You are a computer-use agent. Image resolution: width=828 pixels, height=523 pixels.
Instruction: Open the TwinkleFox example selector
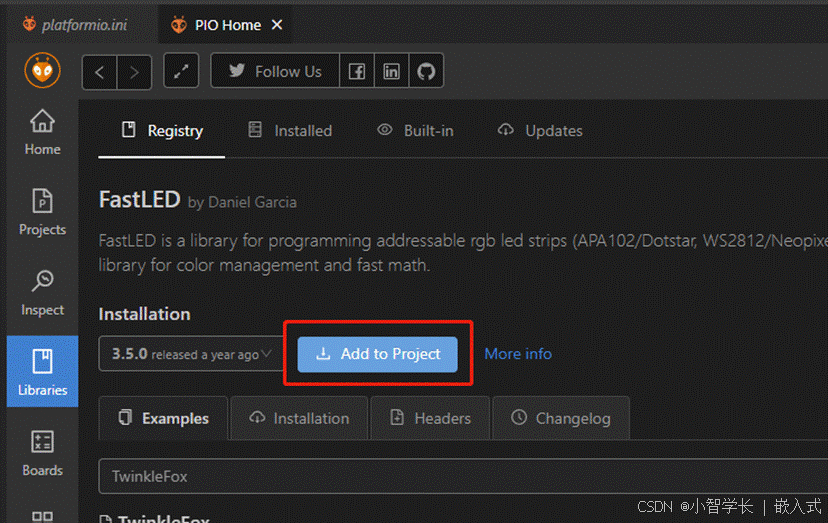[463, 476]
